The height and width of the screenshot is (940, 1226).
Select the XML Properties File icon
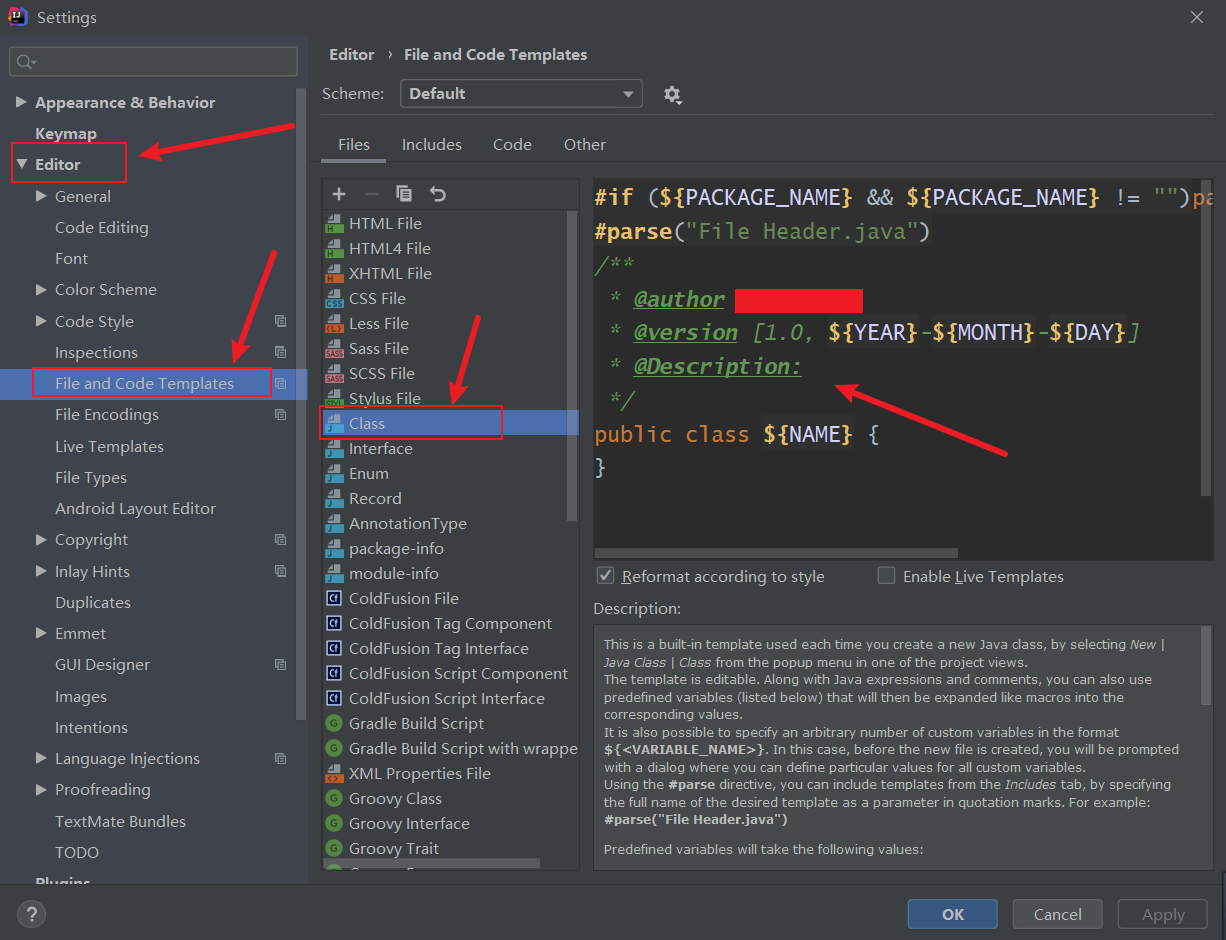coord(335,774)
